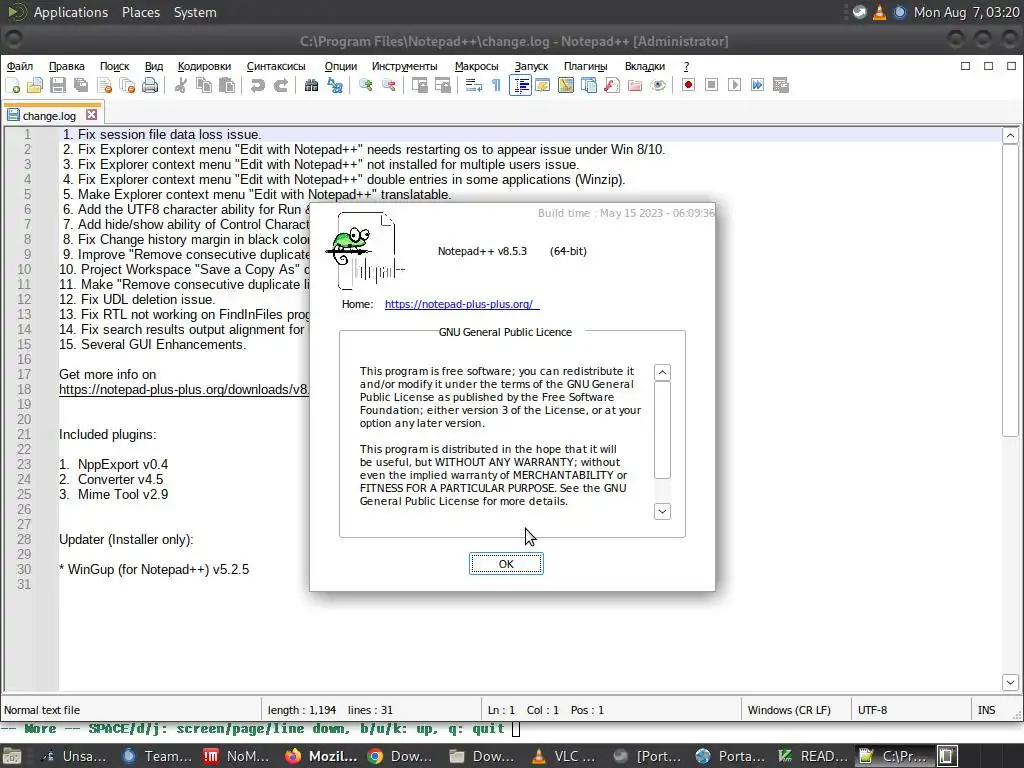The image size is (1024, 768).
Task: Open the Синтаксисы menu
Action: [276, 66]
